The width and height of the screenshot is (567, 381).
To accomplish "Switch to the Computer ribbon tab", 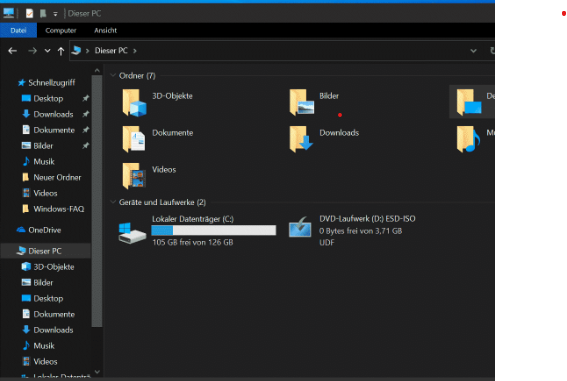I will pyautogui.click(x=61, y=30).
